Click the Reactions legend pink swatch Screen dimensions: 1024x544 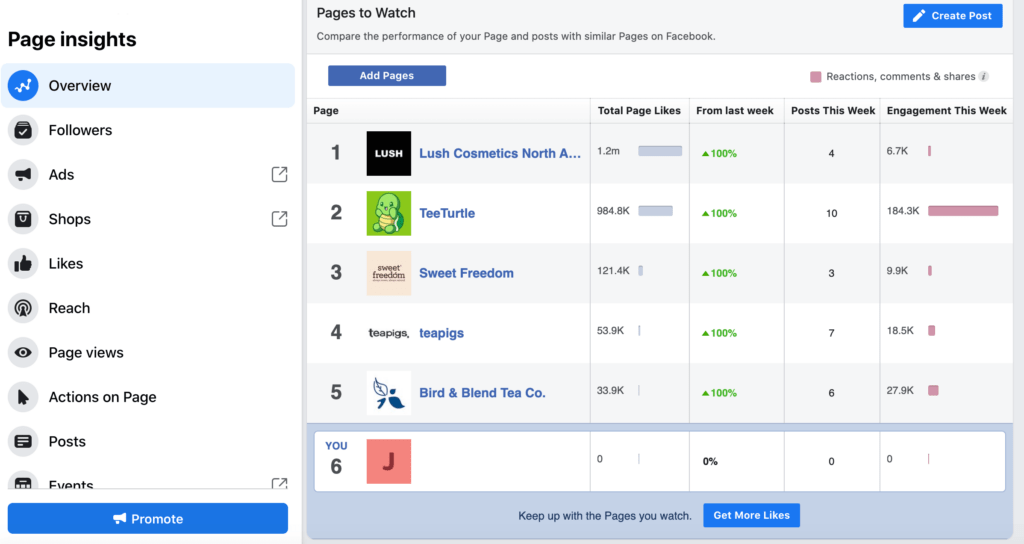(816, 77)
